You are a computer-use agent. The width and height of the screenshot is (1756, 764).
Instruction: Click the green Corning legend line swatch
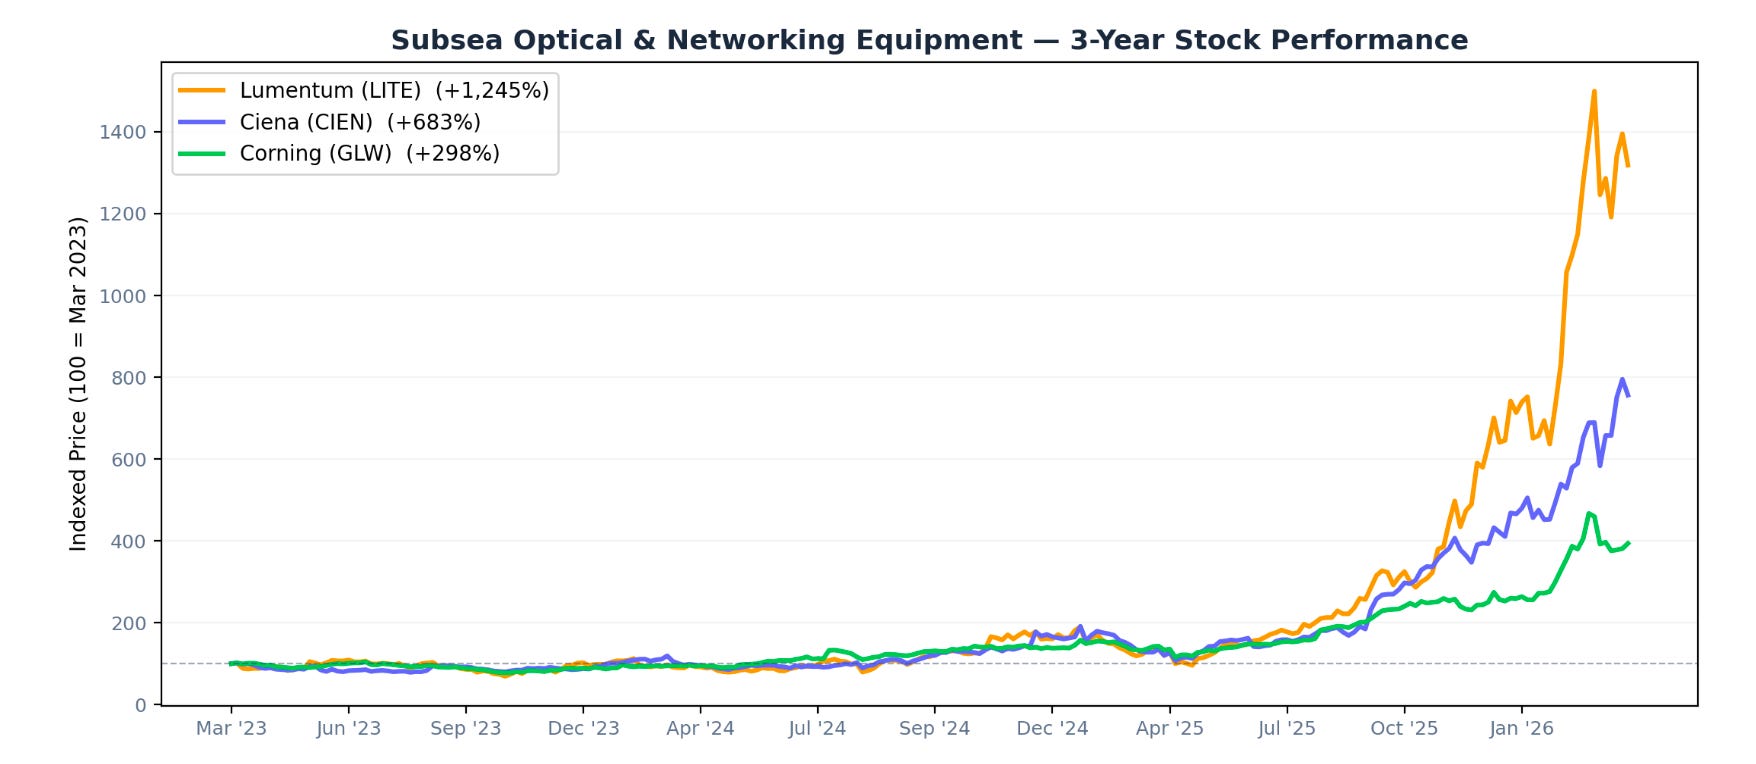pyautogui.click(x=202, y=153)
